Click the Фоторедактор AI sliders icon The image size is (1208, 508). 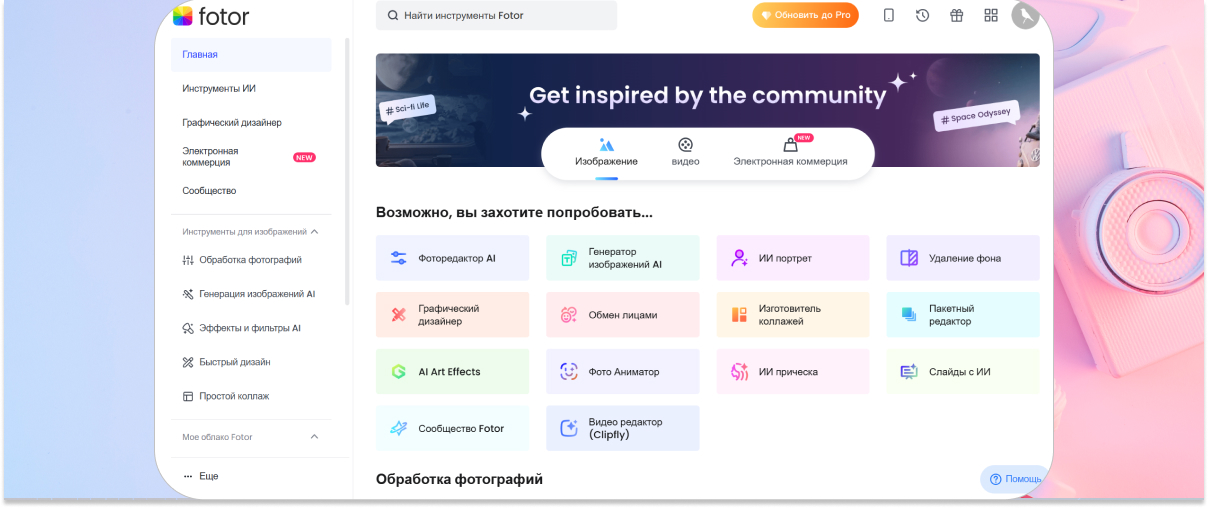click(x=399, y=258)
